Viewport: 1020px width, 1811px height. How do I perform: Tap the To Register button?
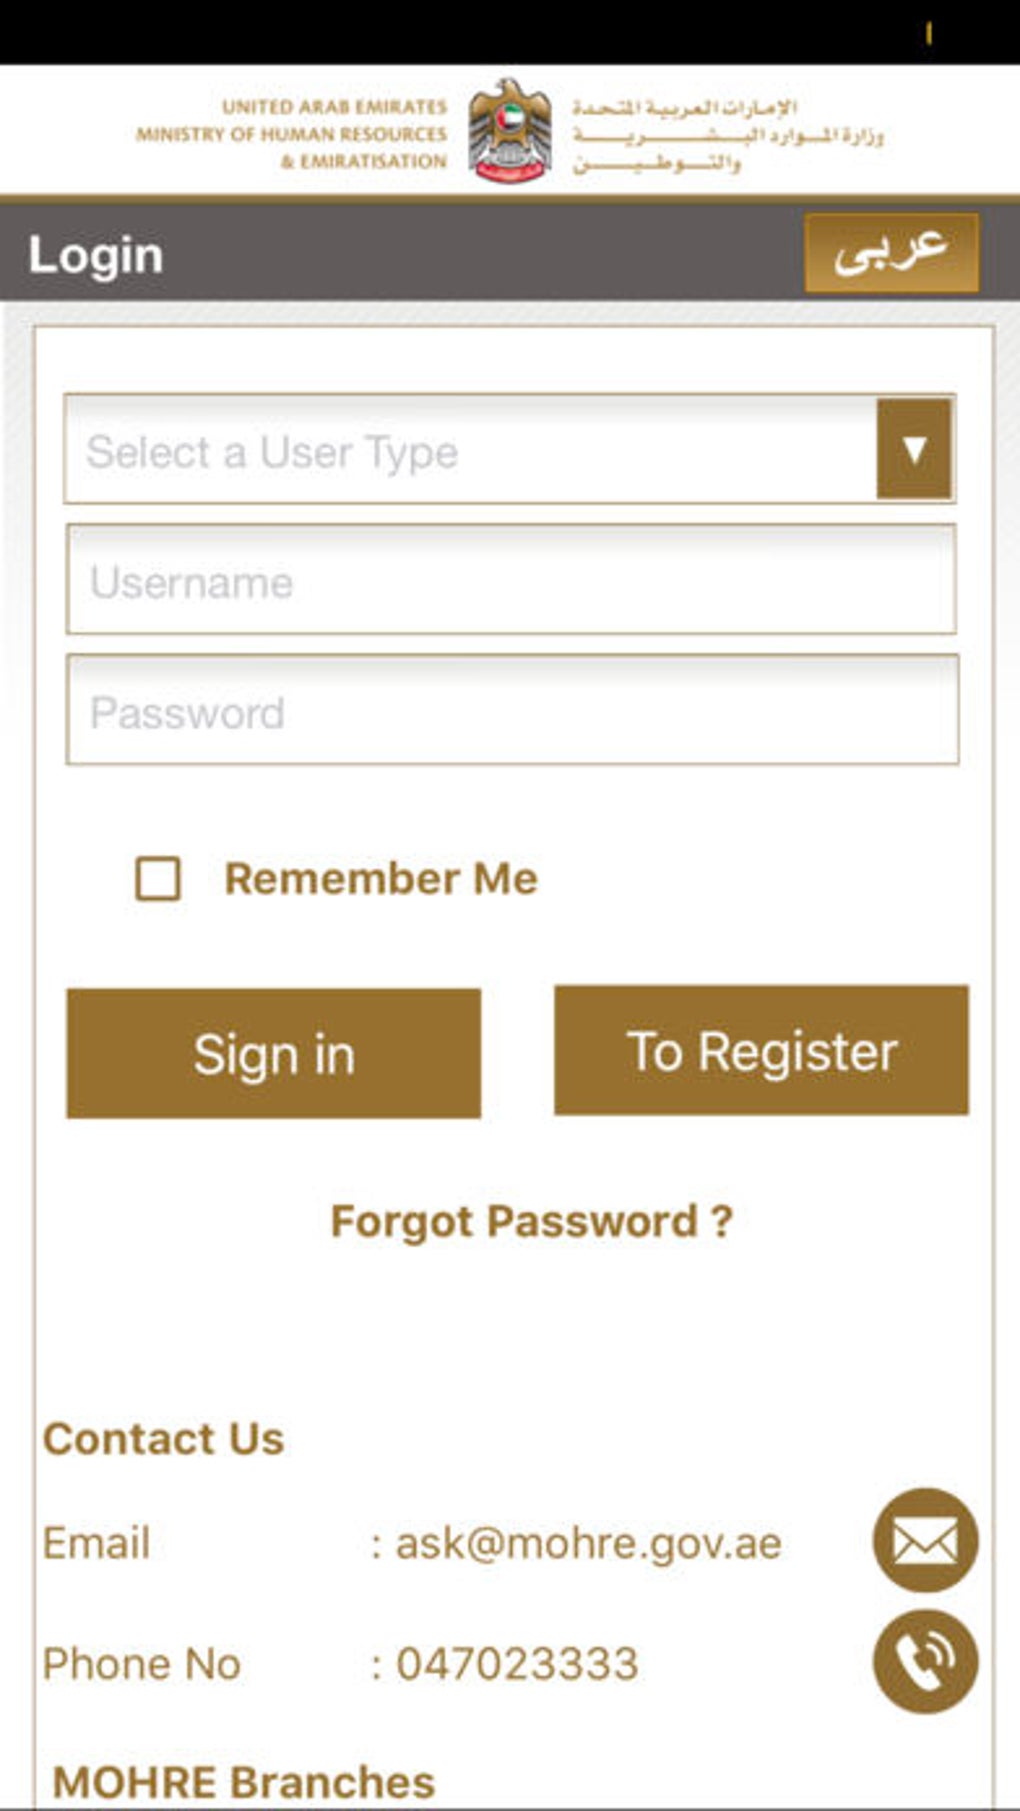(x=761, y=1051)
